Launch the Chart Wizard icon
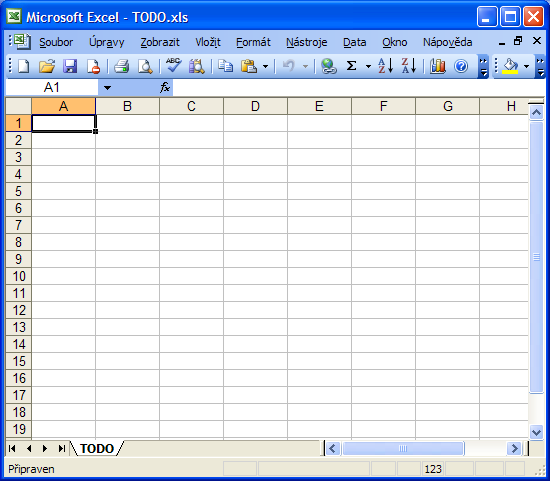The image size is (550, 481). (437, 66)
